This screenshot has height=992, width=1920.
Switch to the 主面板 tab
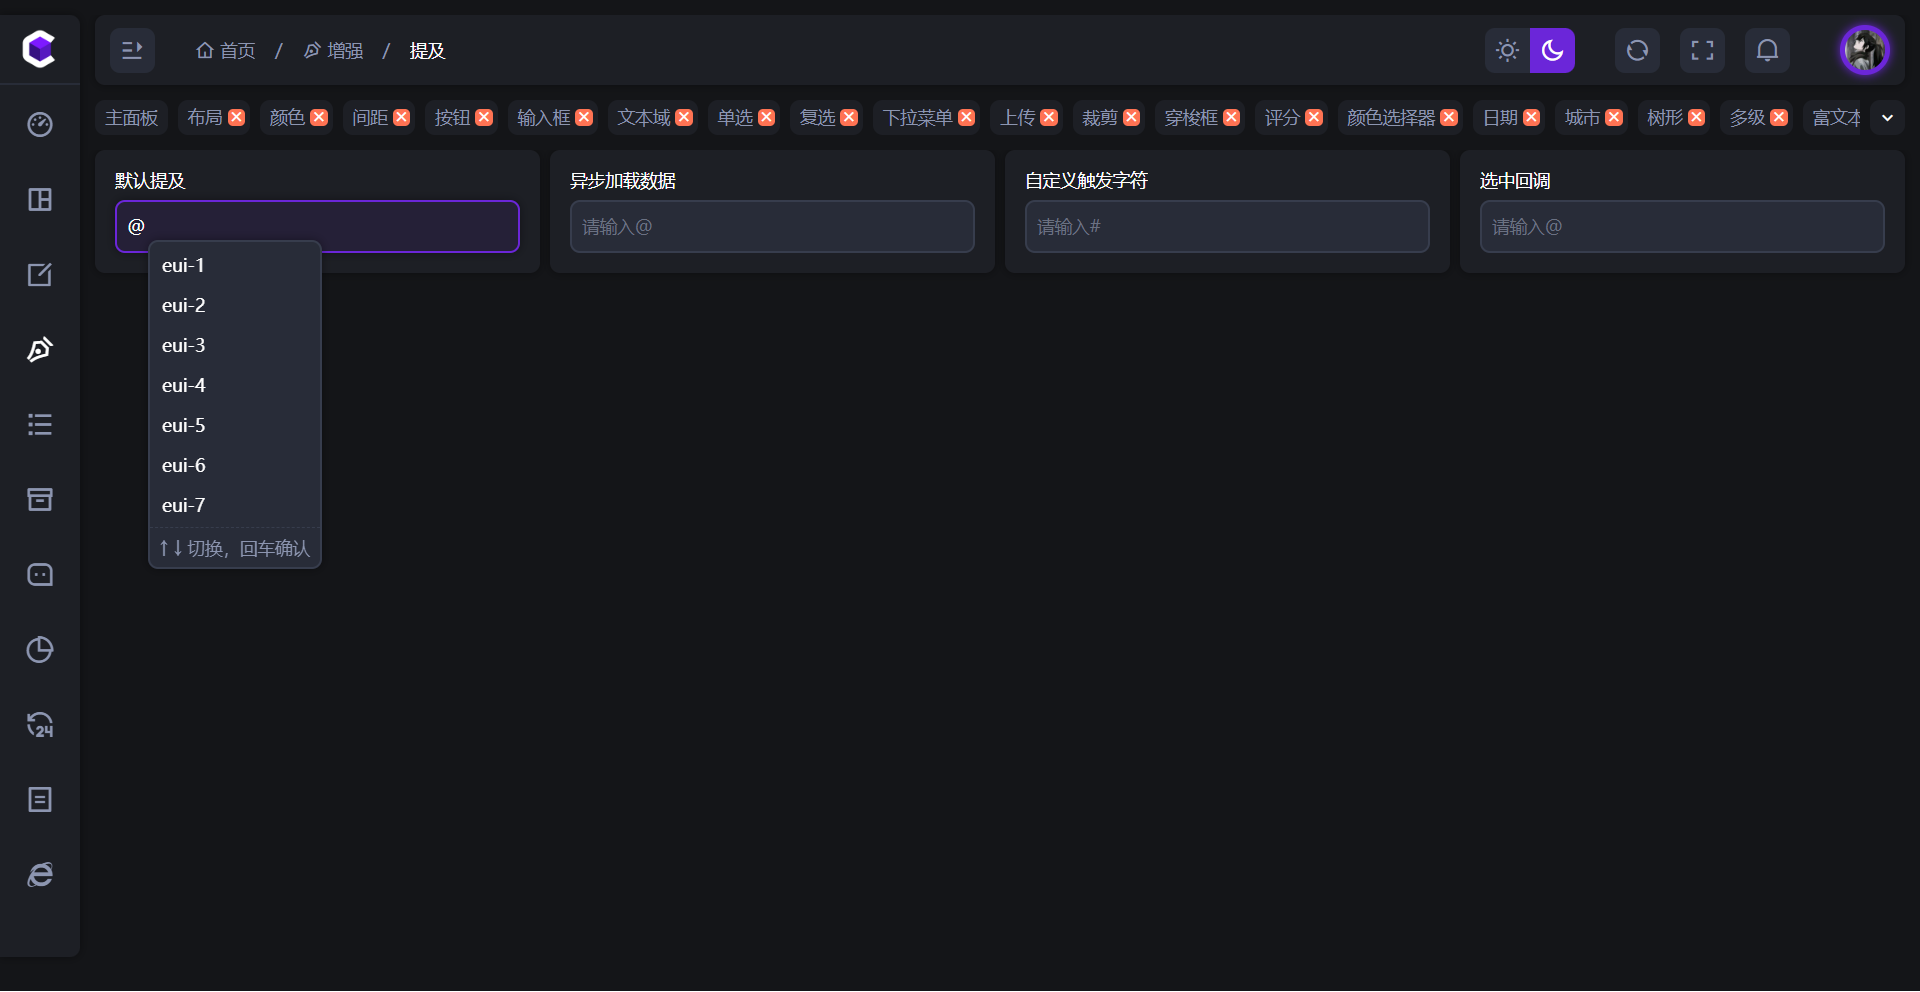132,117
